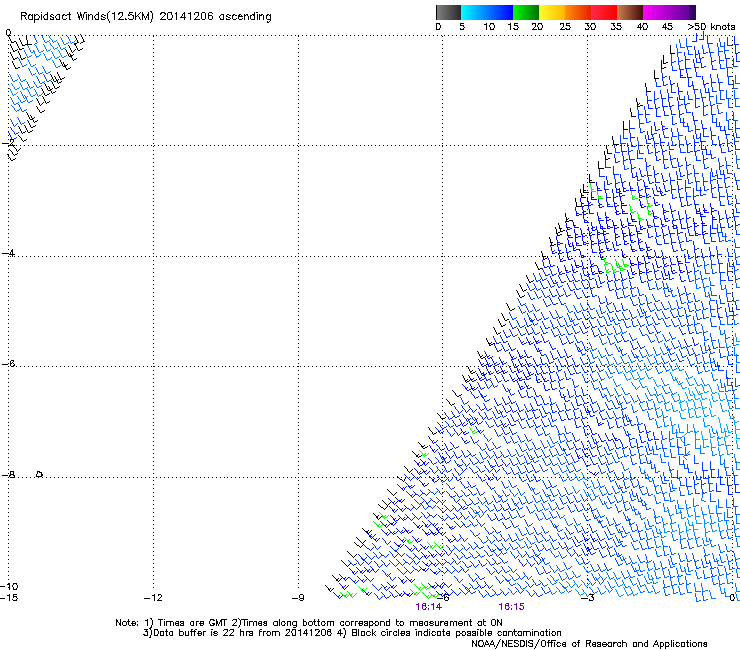Click the 'Data buffer is 22 hrs' footnote line
This screenshot has height=650, width=740.
[352, 633]
